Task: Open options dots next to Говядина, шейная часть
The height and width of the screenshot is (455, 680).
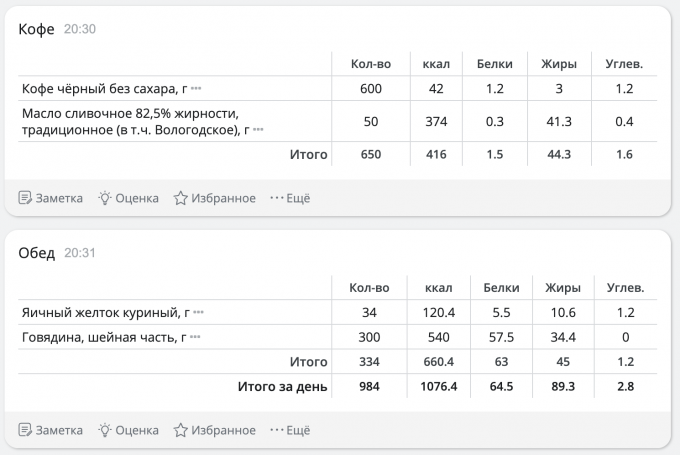Action: (196, 337)
